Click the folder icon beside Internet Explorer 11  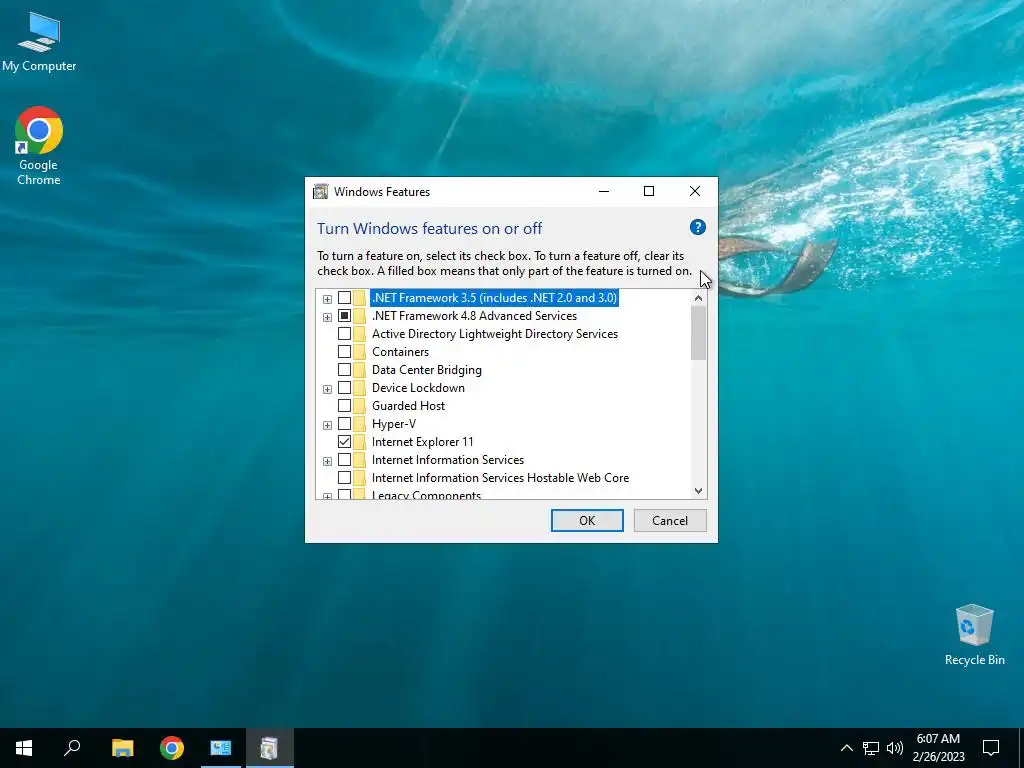pyautogui.click(x=360, y=442)
